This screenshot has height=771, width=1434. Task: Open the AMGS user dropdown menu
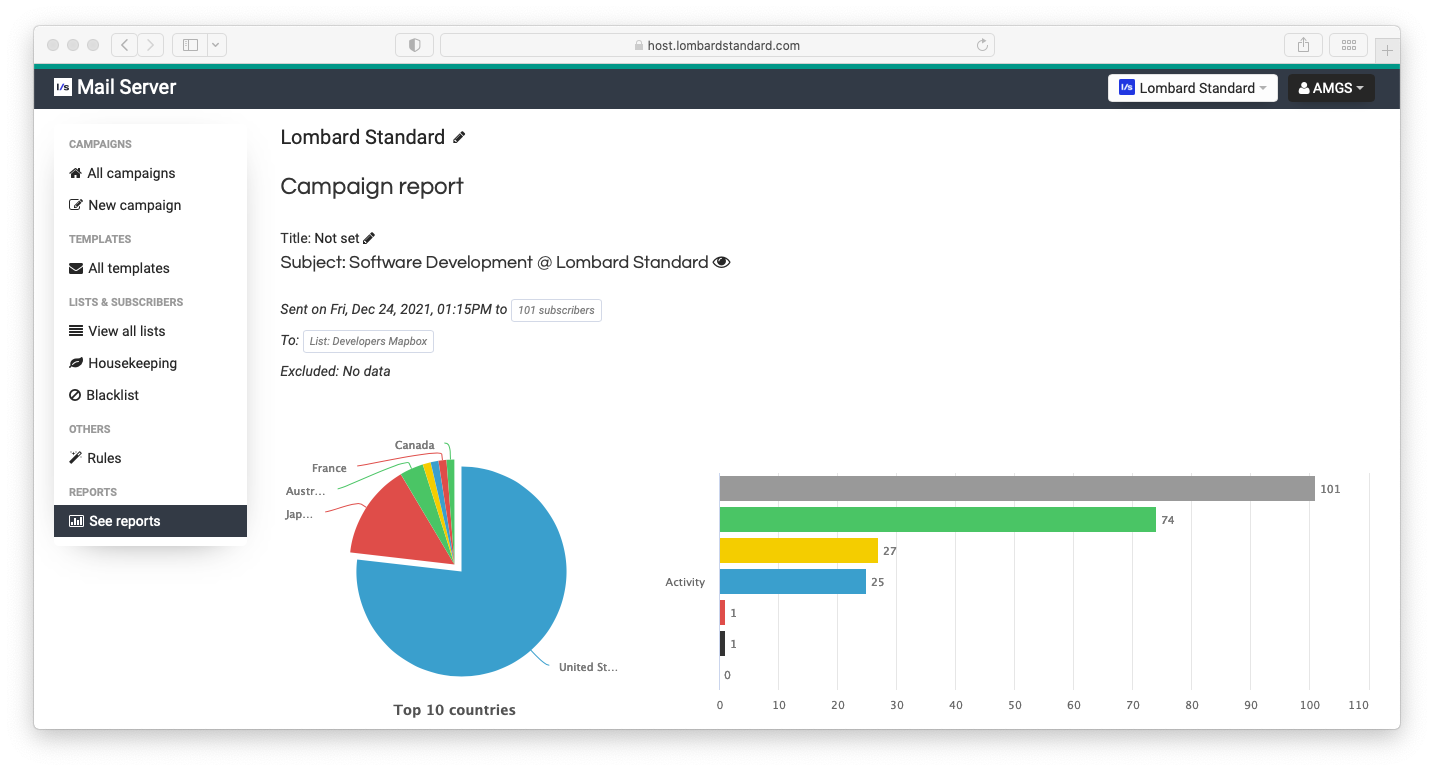point(1330,88)
